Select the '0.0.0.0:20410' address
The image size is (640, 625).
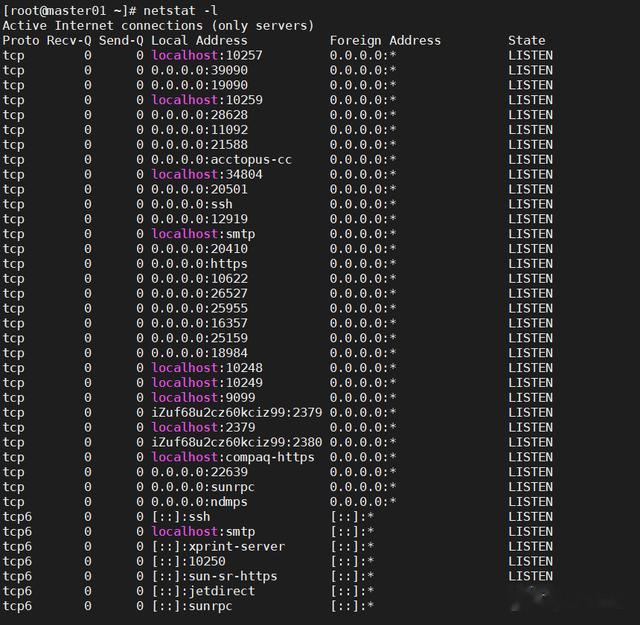(199, 249)
